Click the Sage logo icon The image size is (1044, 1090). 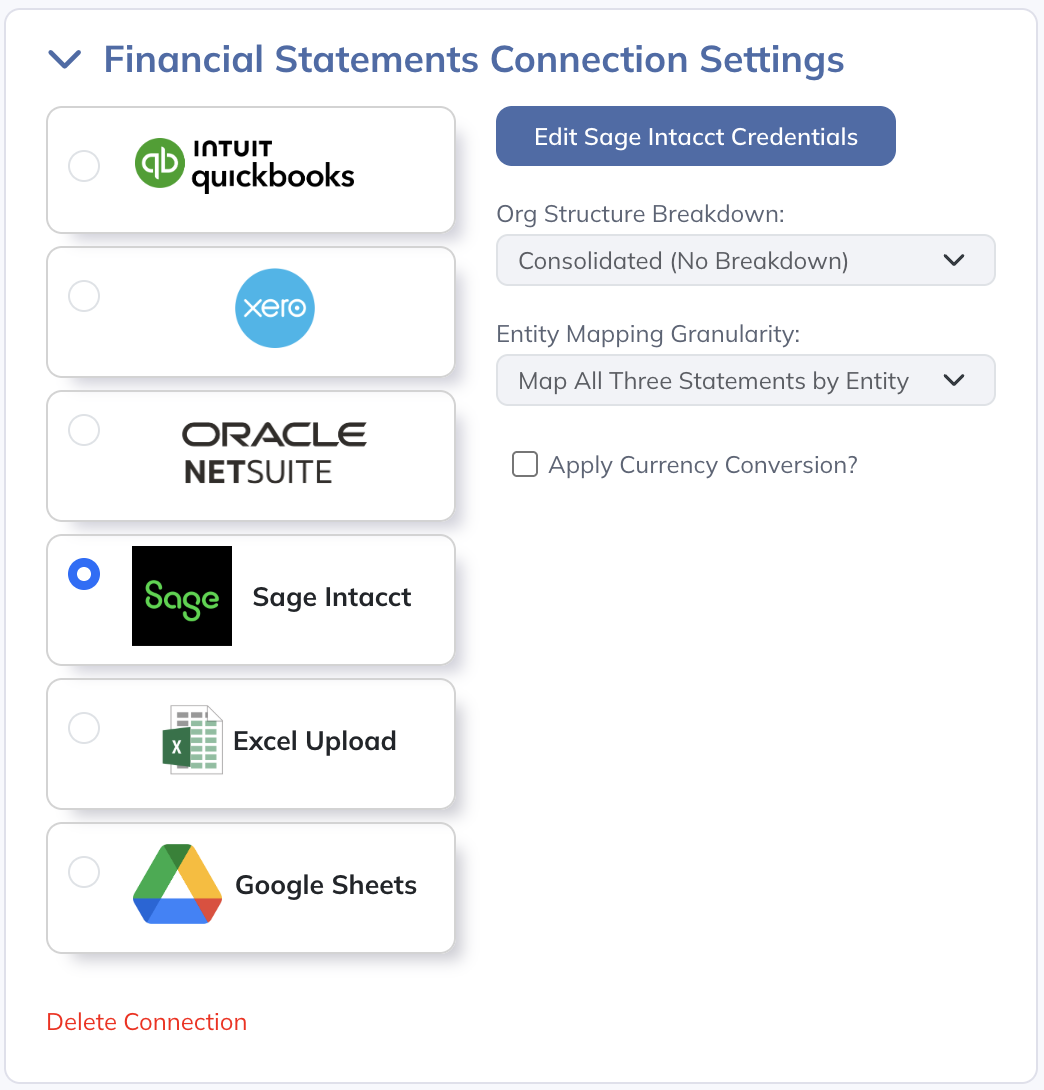[x=182, y=596]
